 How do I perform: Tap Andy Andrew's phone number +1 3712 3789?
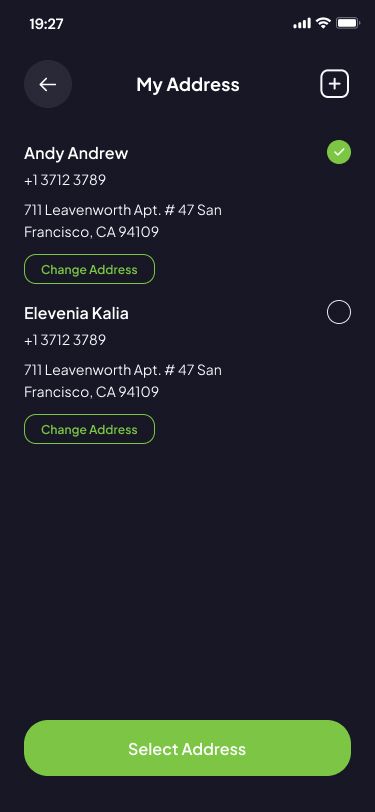[x=65, y=180]
